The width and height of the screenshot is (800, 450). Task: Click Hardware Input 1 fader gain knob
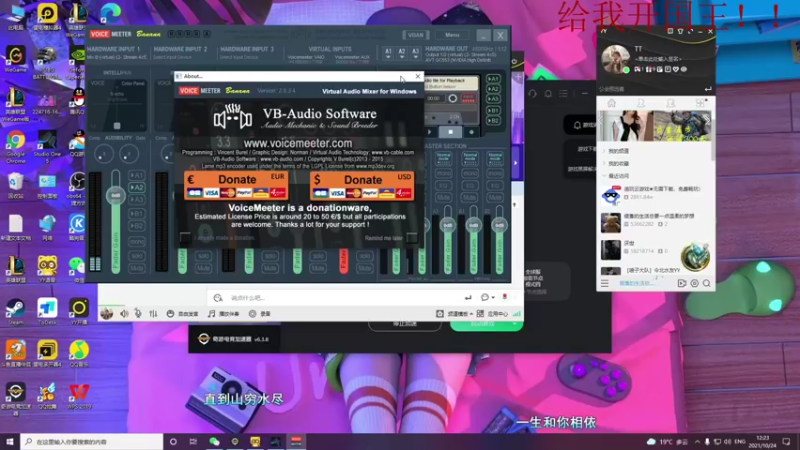(116, 196)
